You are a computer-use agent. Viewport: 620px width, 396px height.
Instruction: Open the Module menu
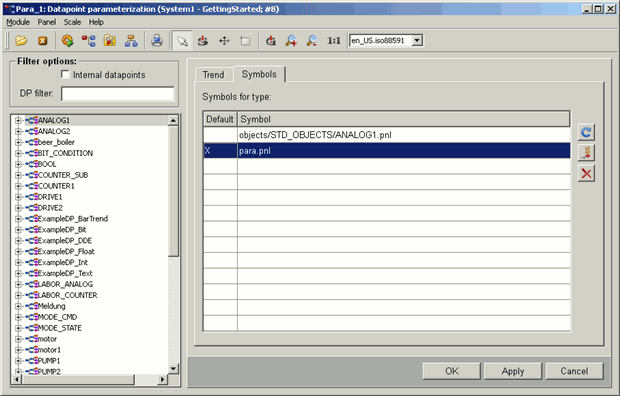[18, 22]
